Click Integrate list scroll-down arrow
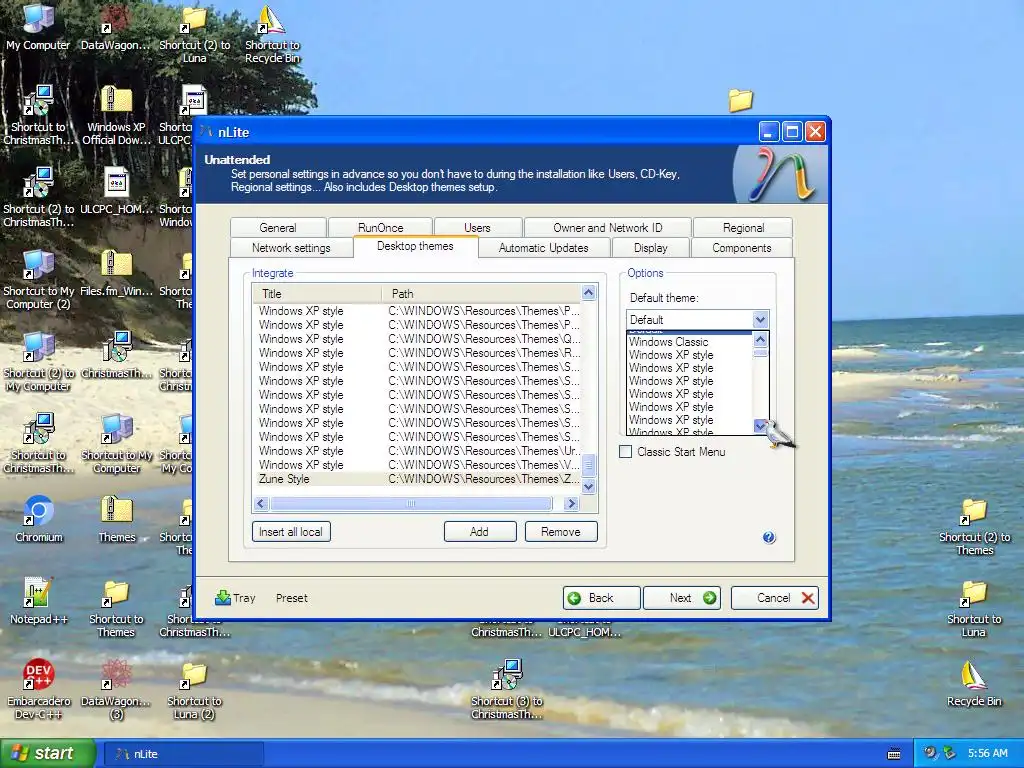This screenshot has width=1024, height=768. tap(588, 487)
